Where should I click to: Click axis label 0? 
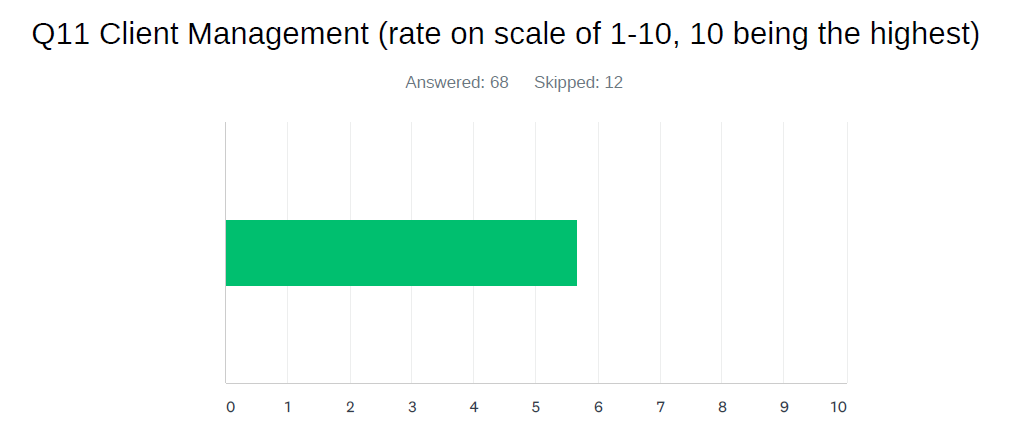point(230,407)
